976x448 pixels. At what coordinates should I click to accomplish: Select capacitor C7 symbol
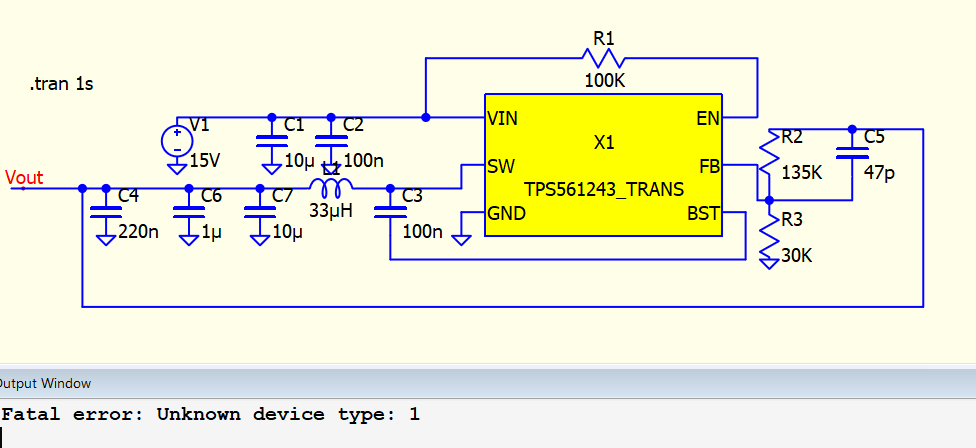pyautogui.click(x=260, y=212)
